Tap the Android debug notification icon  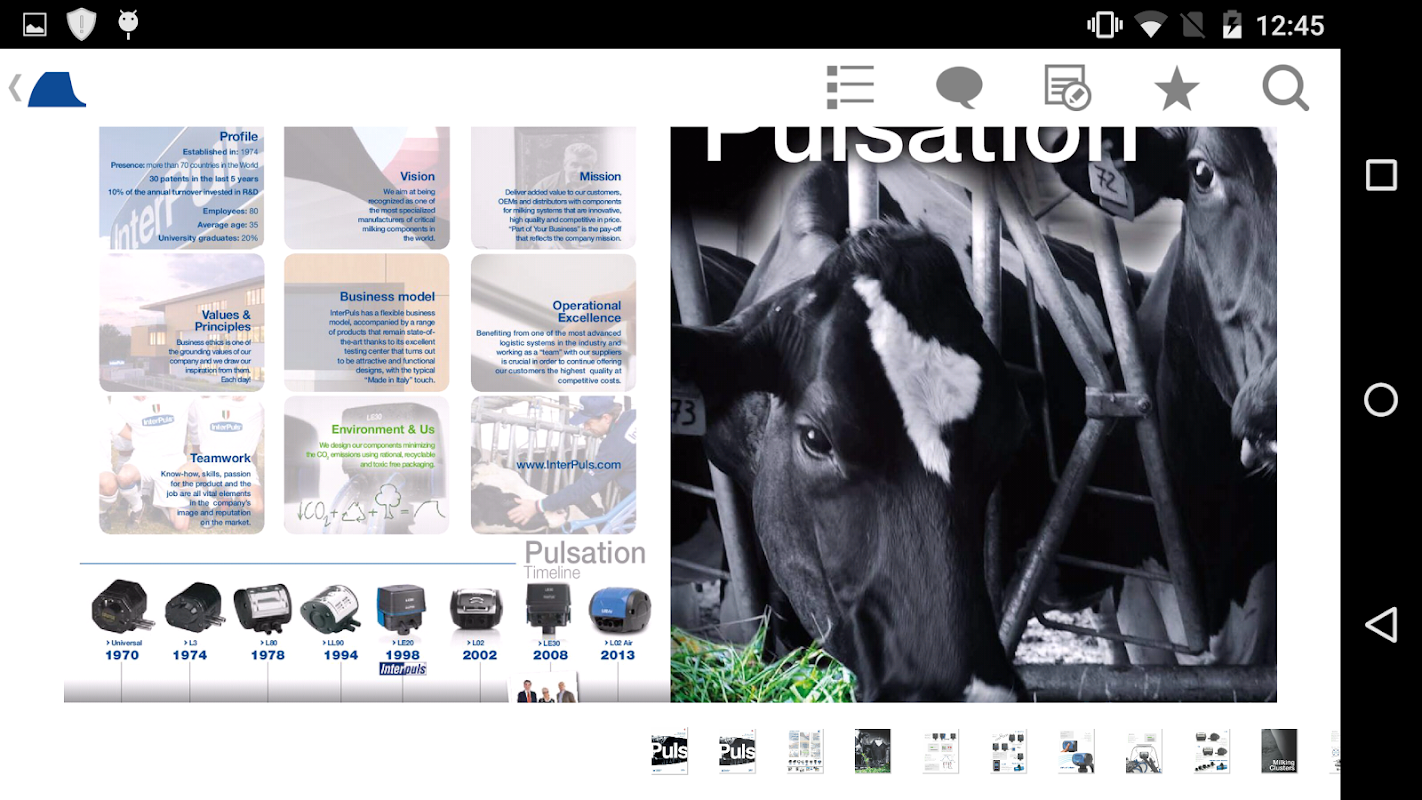point(127,24)
